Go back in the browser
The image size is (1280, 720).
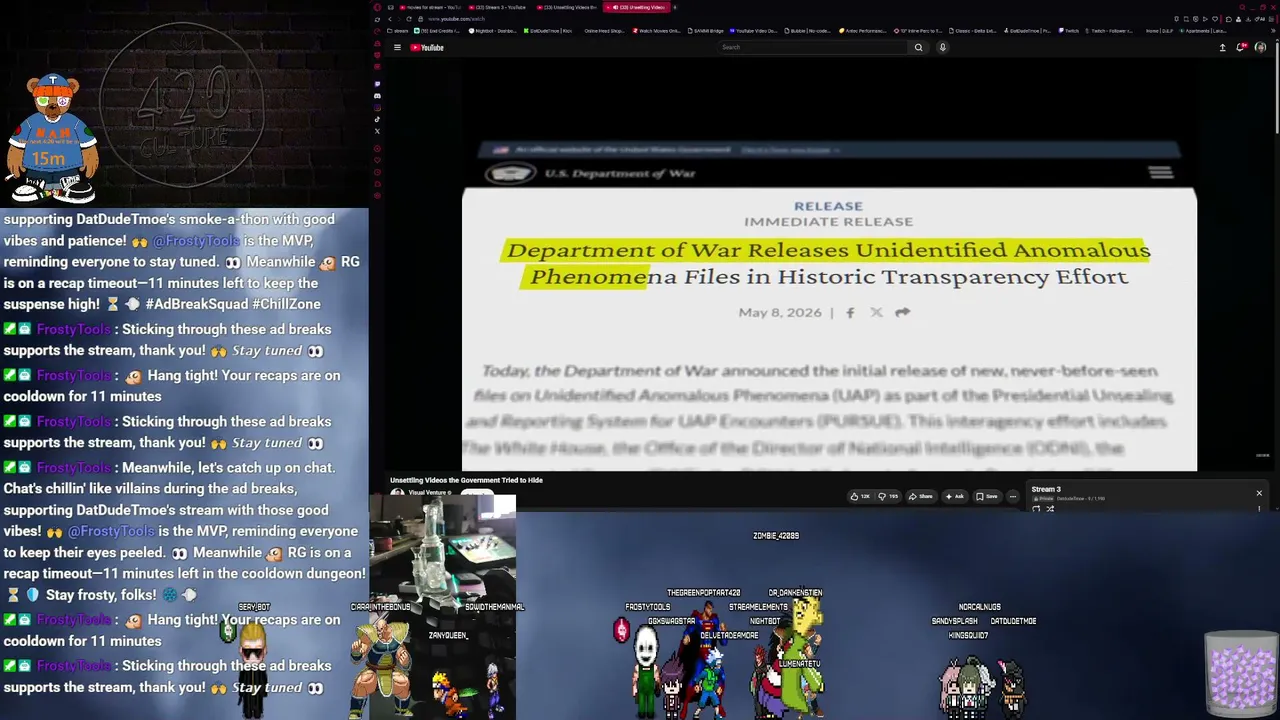click(390, 19)
